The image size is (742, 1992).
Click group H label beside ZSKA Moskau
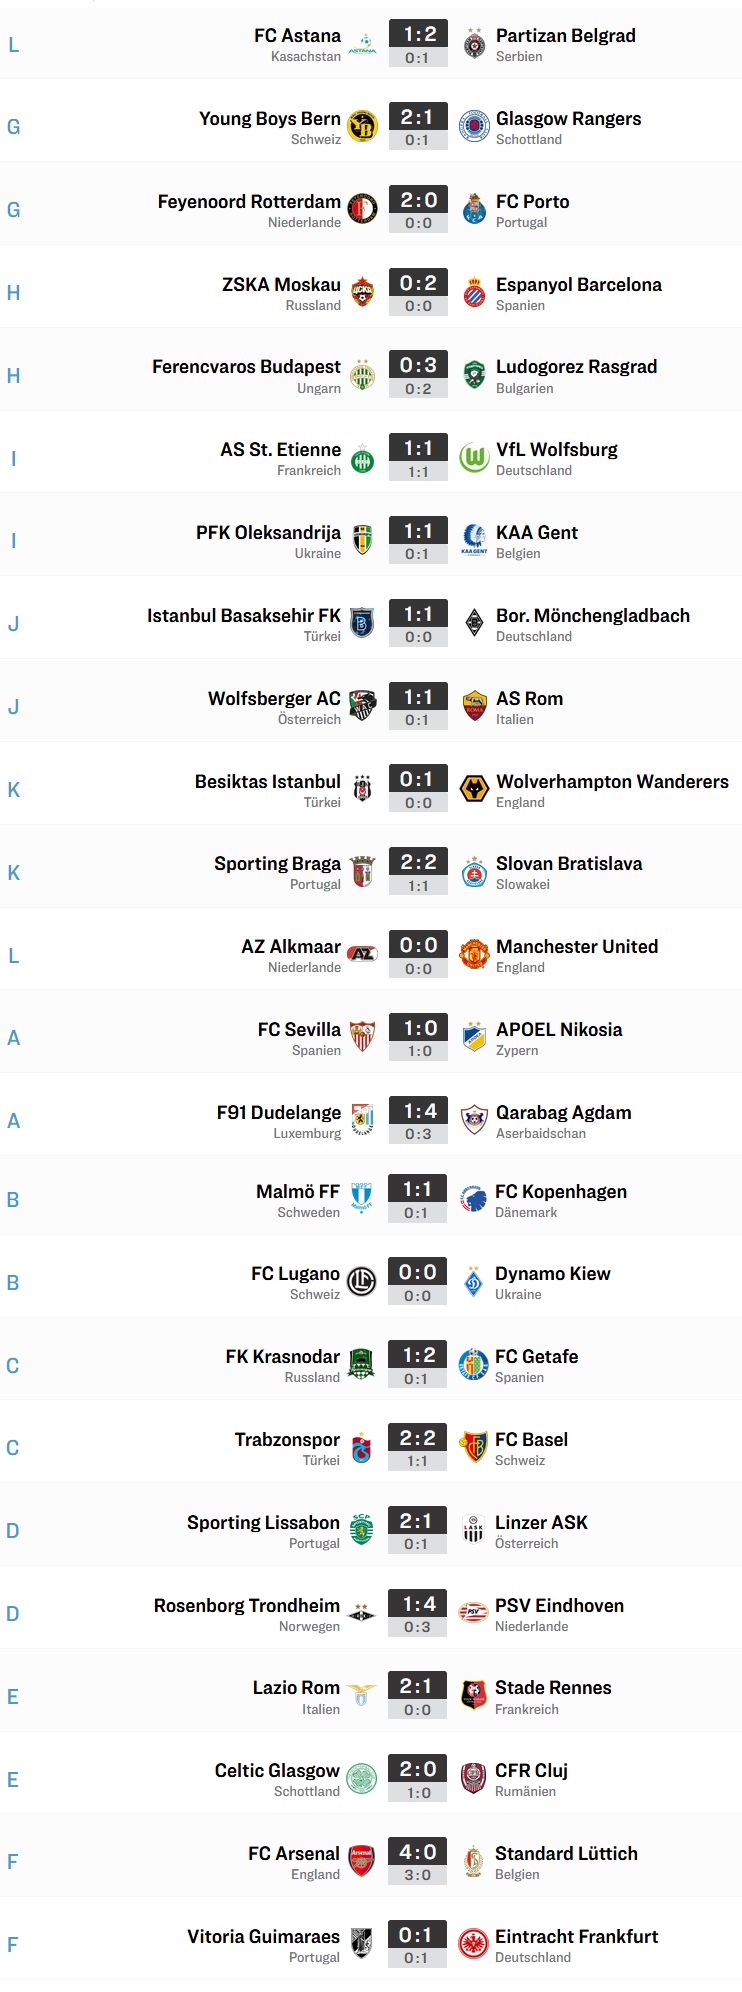[x=14, y=293]
